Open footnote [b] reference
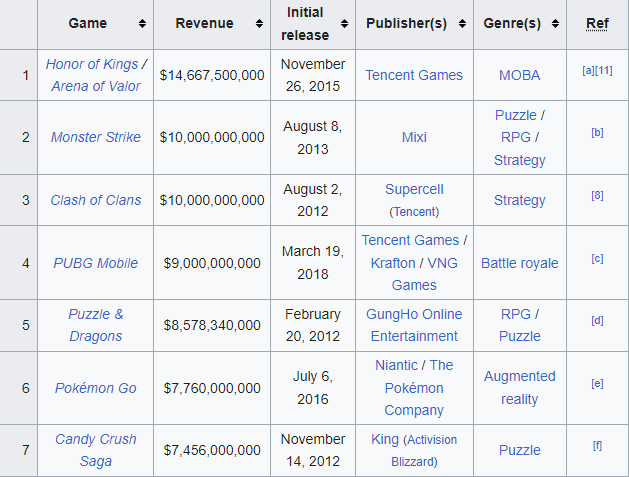Viewport: 629px width, 477px height. click(597, 133)
